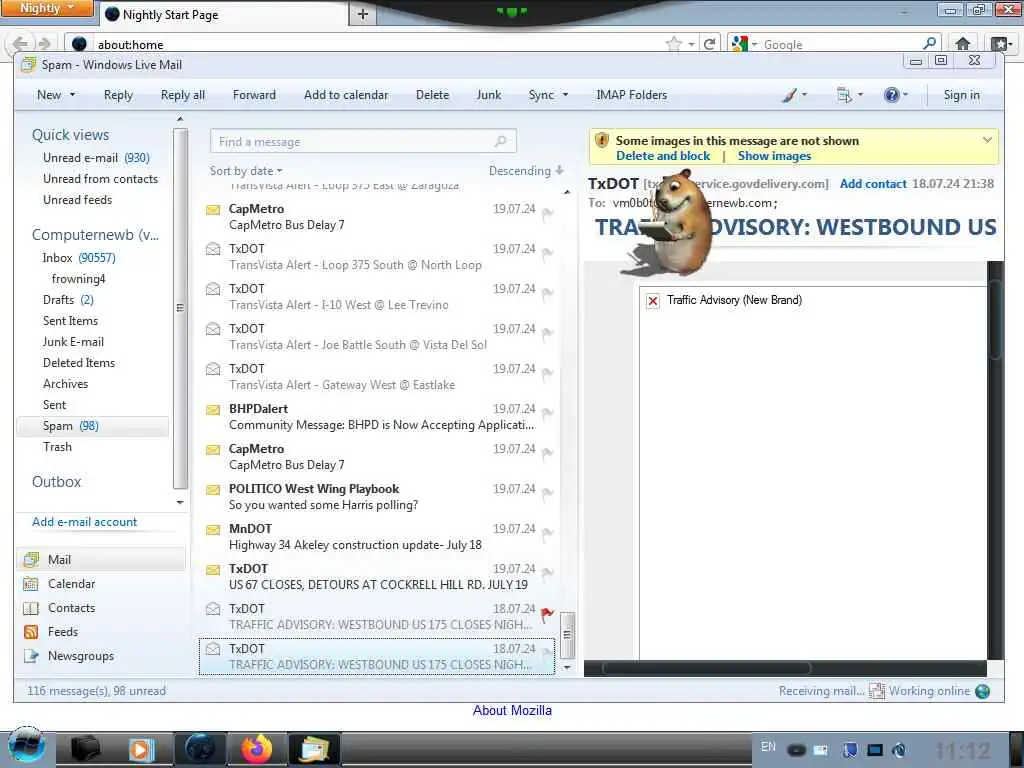1024x768 pixels.
Task: Click the Mail icon in the bottom navigation
Action: pos(31,560)
